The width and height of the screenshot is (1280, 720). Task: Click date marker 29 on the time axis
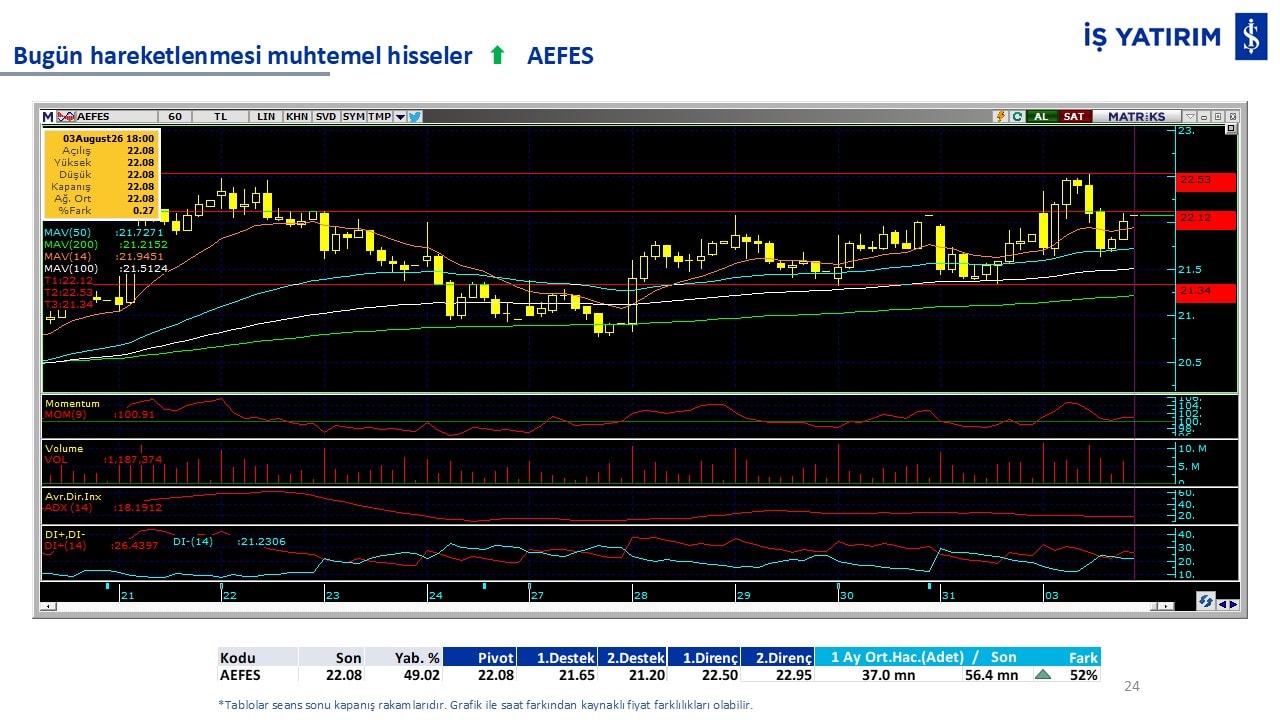click(743, 595)
